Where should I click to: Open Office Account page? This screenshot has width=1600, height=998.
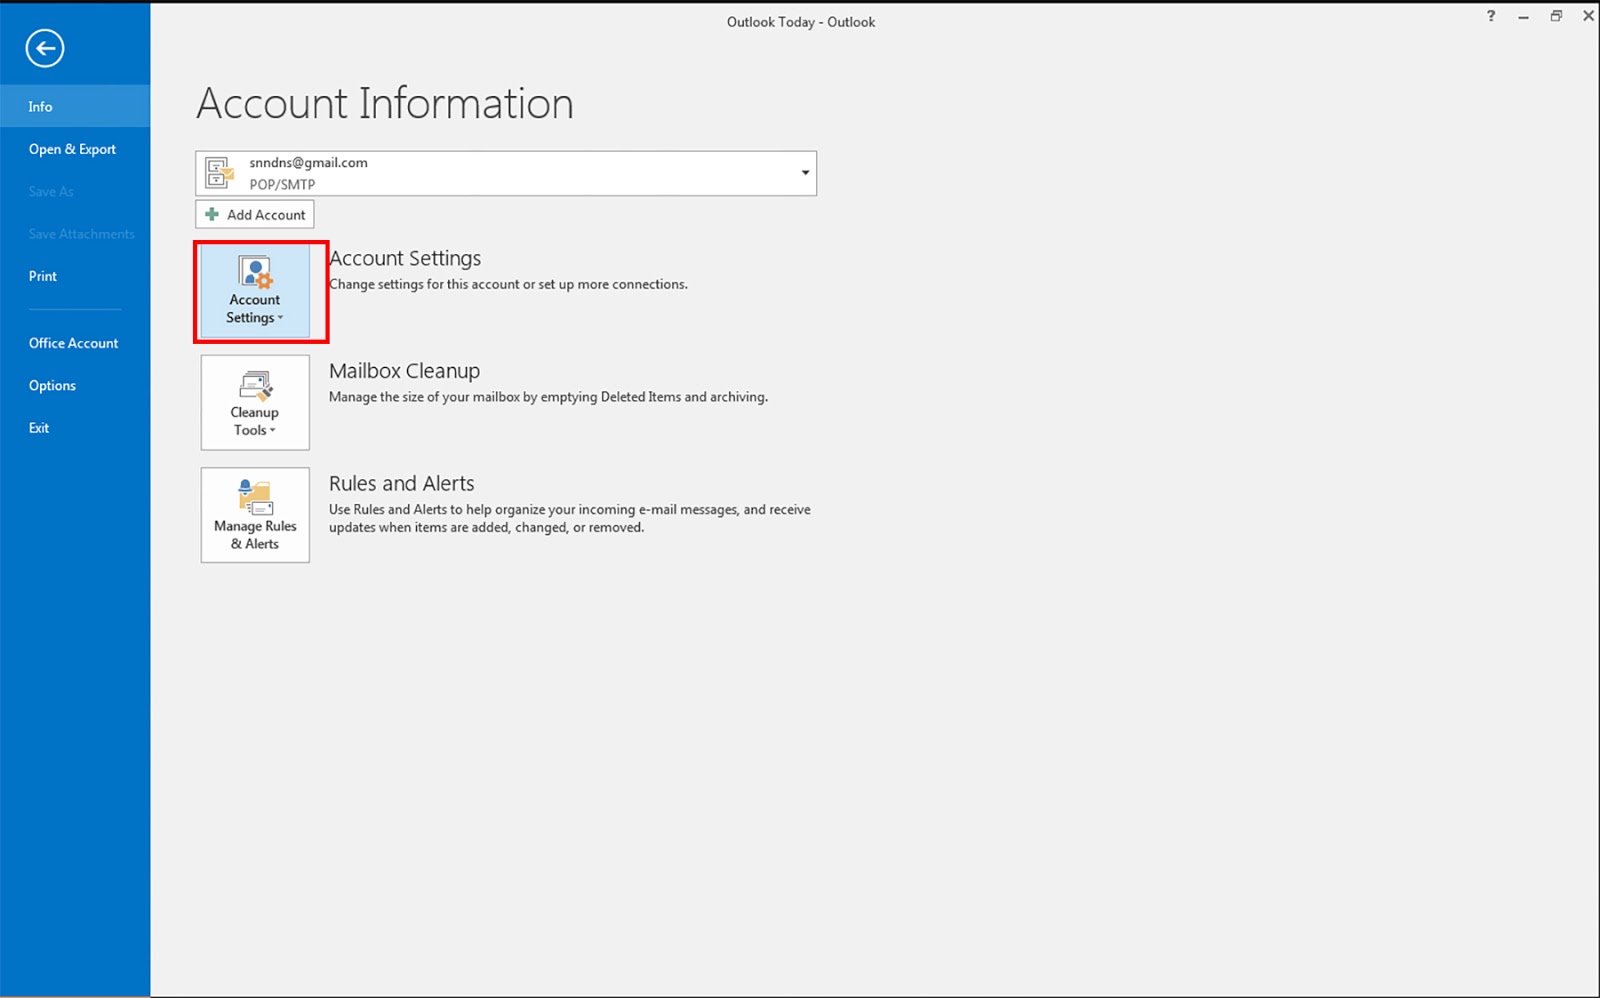pos(75,343)
